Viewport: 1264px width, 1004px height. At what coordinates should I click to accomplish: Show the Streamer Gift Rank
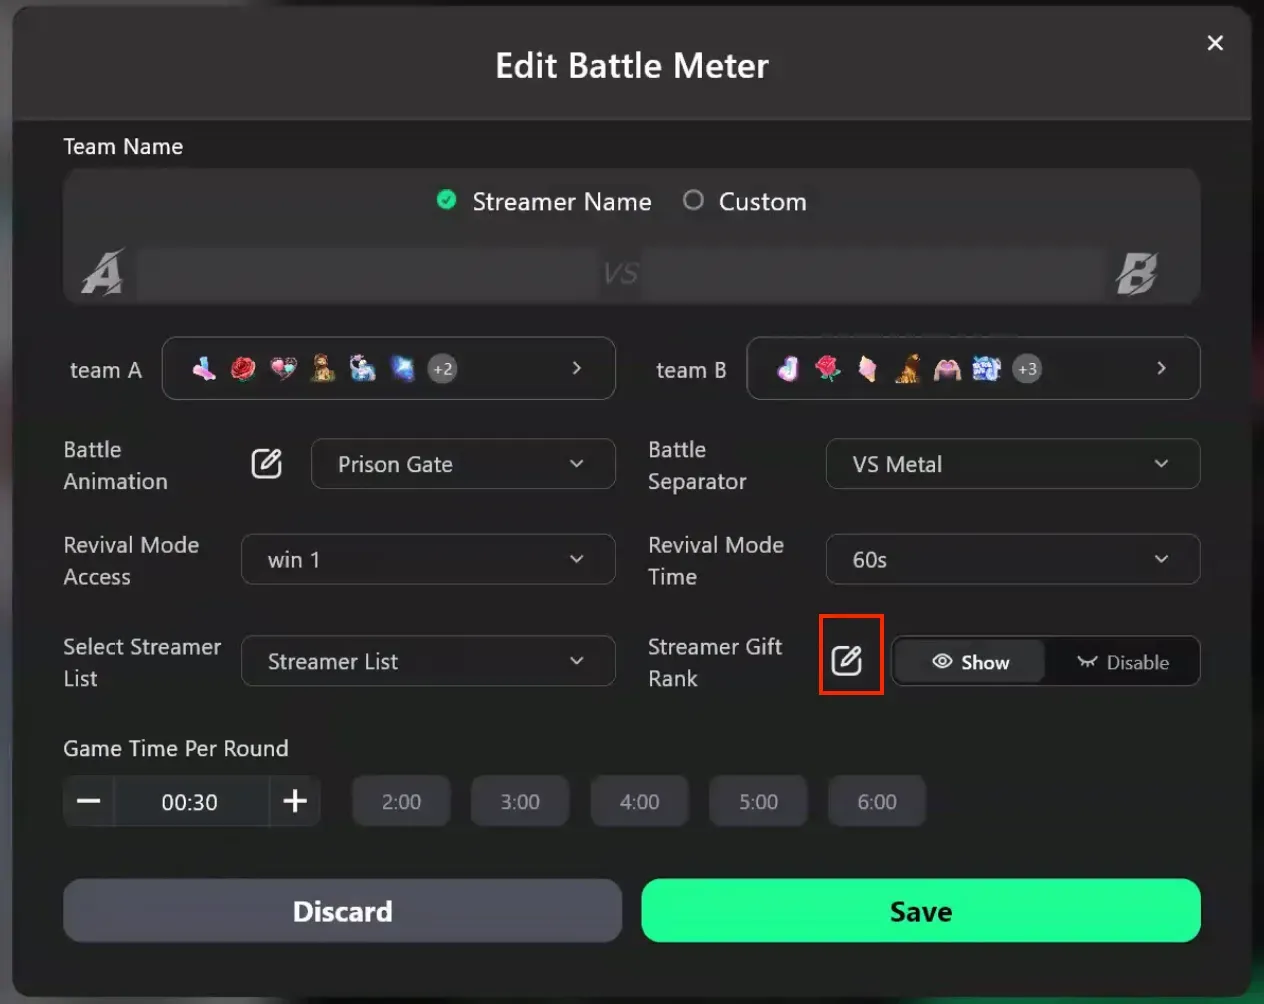tap(970, 662)
